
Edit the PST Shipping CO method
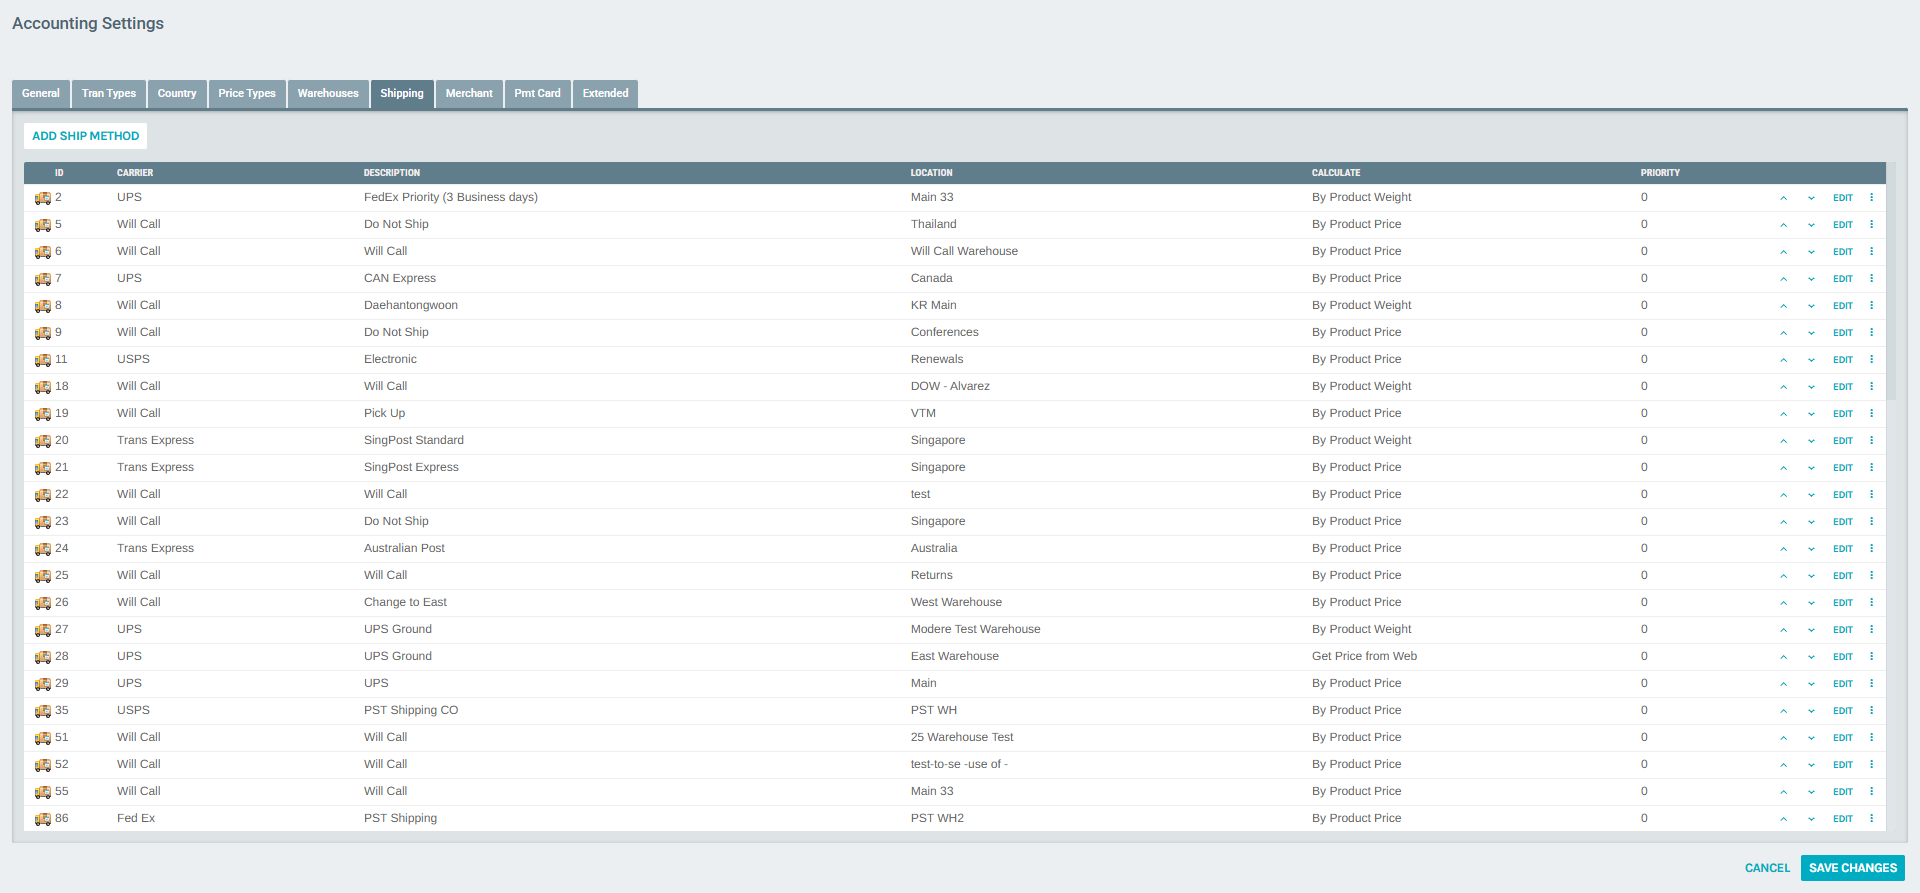point(1843,711)
